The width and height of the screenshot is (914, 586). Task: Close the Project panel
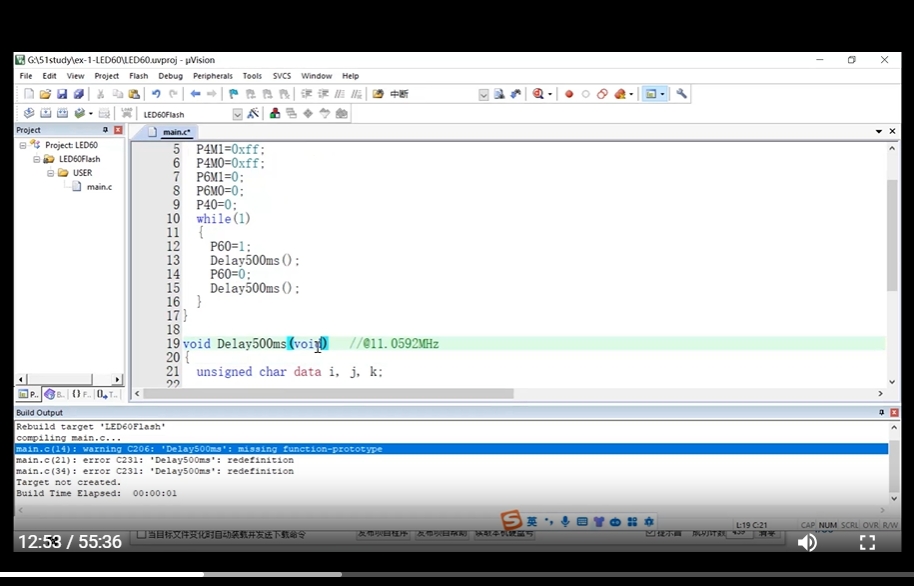[118, 130]
